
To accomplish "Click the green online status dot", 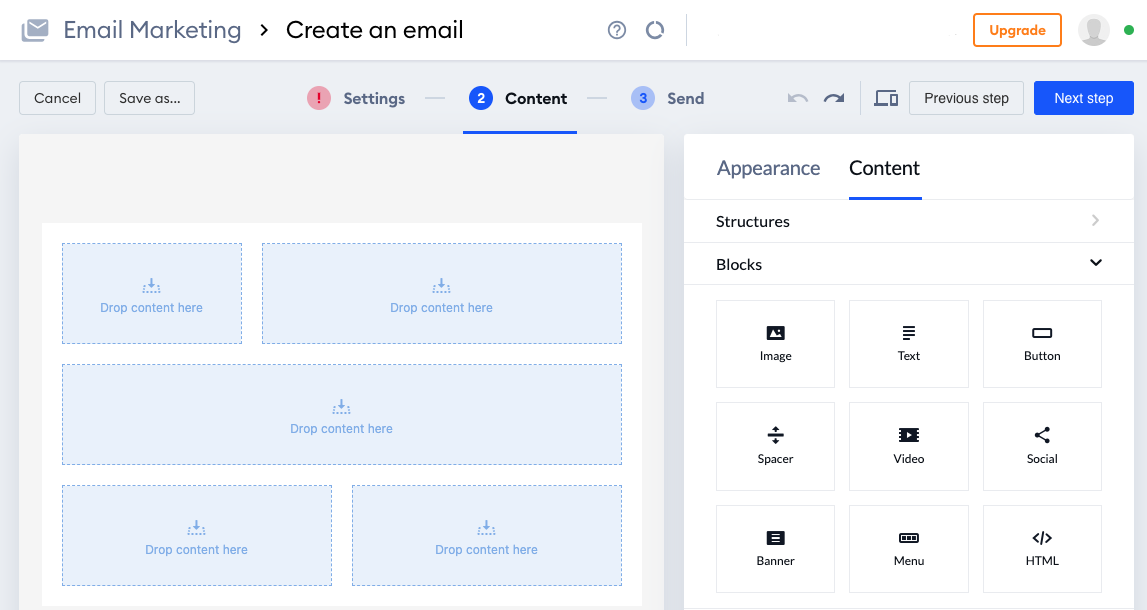I will click(x=1129, y=30).
